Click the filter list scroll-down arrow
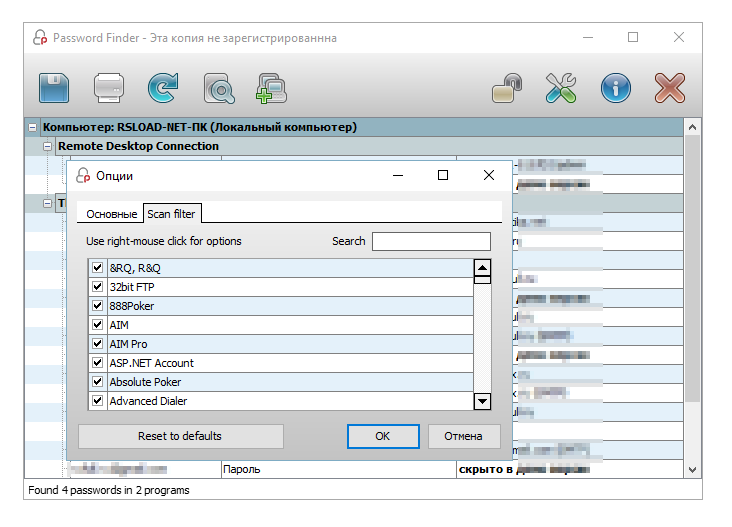 click(x=482, y=401)
